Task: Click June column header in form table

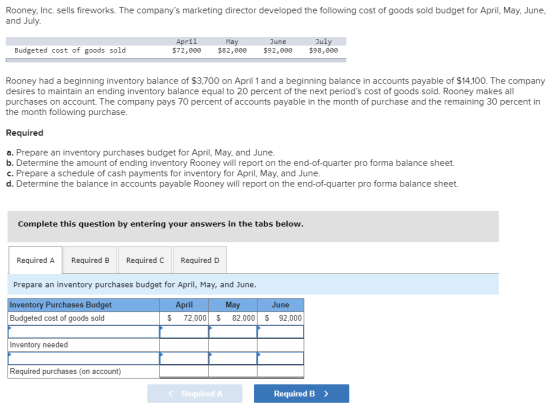Action: 280,305
